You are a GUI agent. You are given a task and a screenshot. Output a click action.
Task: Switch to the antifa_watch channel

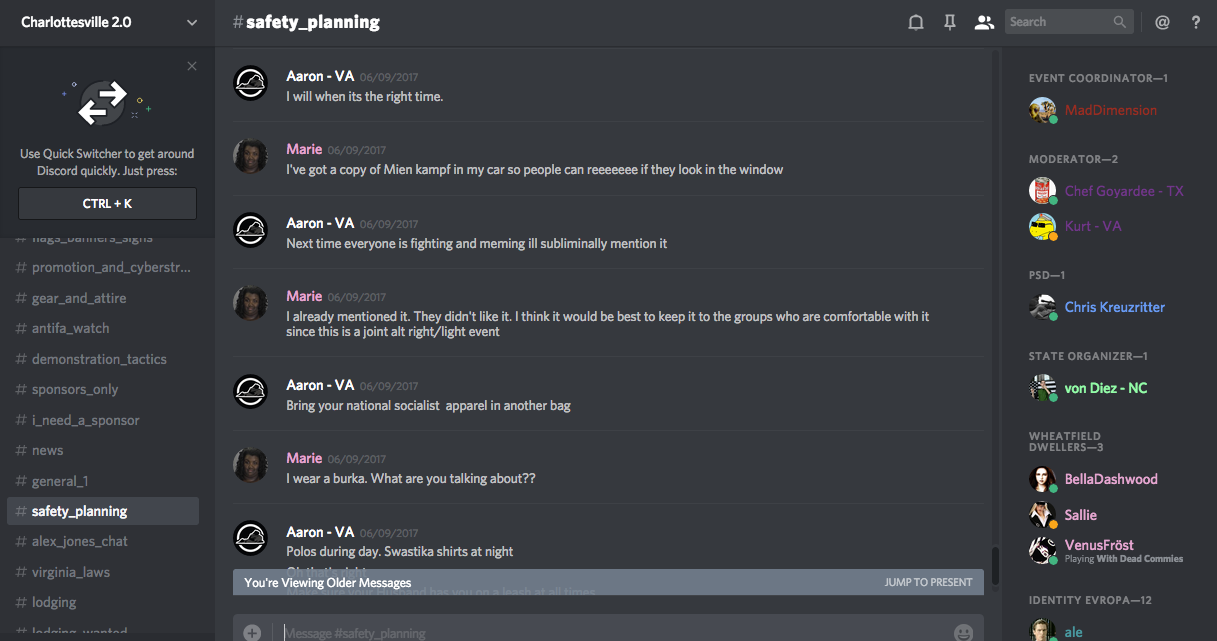click(70, 328)
